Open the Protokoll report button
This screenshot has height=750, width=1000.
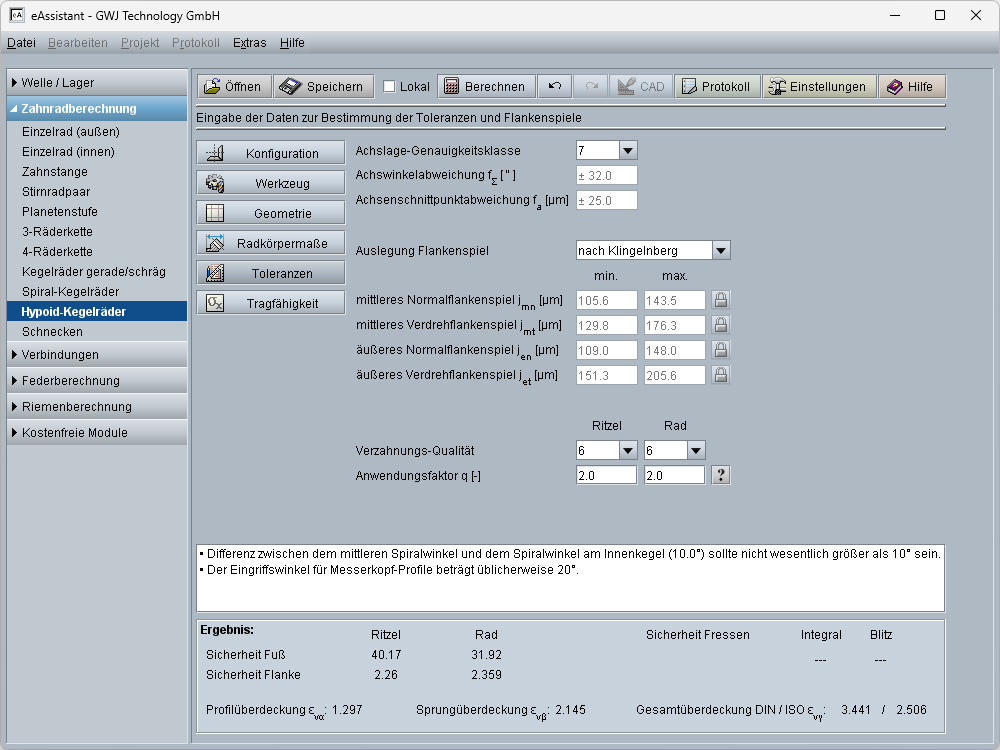click(x=716, y=87)
